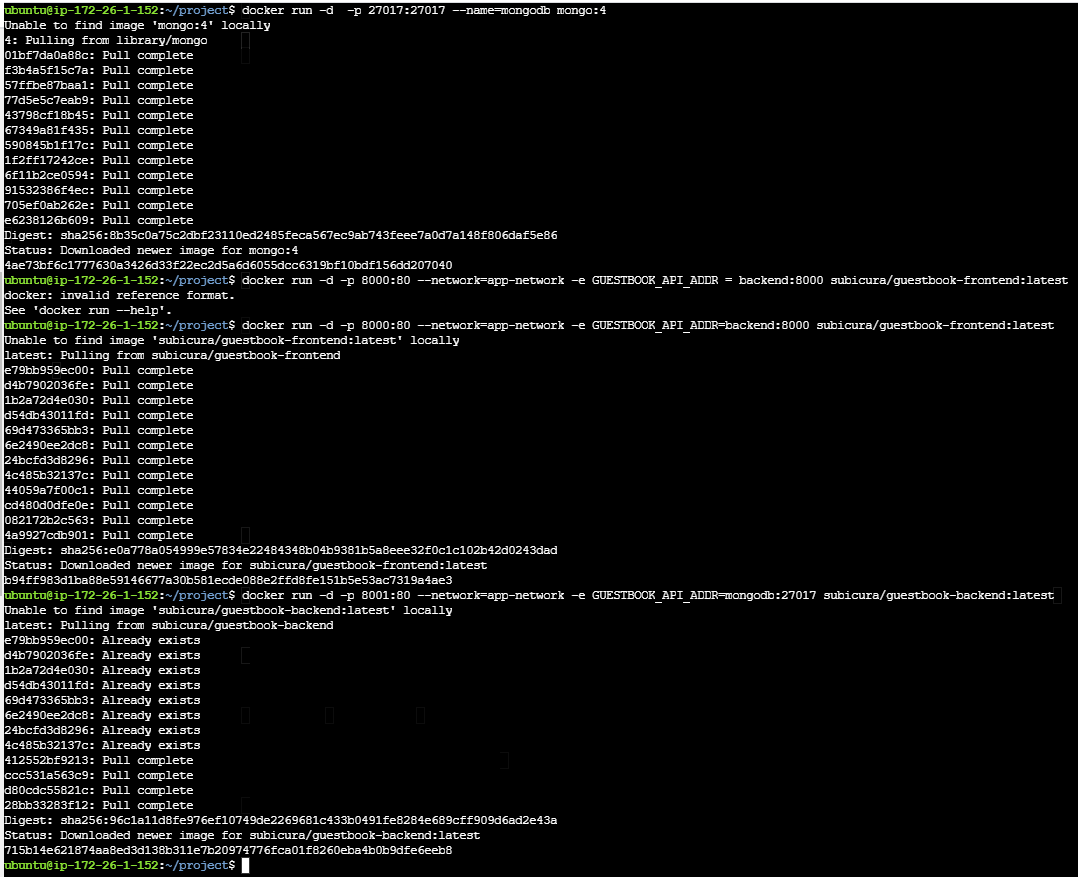The height and width of the screenshot is (877, 1078).
Task: Select container ID line starting b94ff983d1ba
Action: [x=228, y=581]
